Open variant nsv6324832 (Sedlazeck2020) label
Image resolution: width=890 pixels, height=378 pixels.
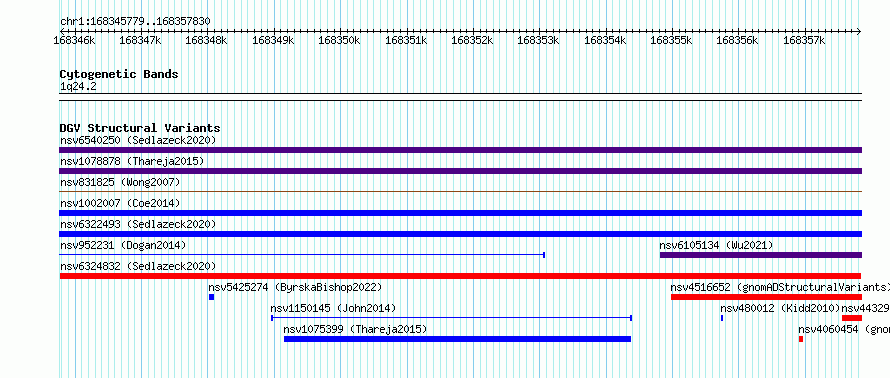138,266
